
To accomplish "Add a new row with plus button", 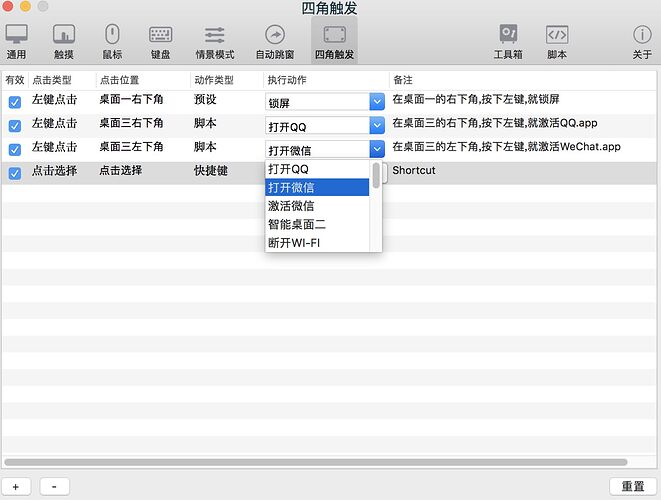I will coord(16,486).
